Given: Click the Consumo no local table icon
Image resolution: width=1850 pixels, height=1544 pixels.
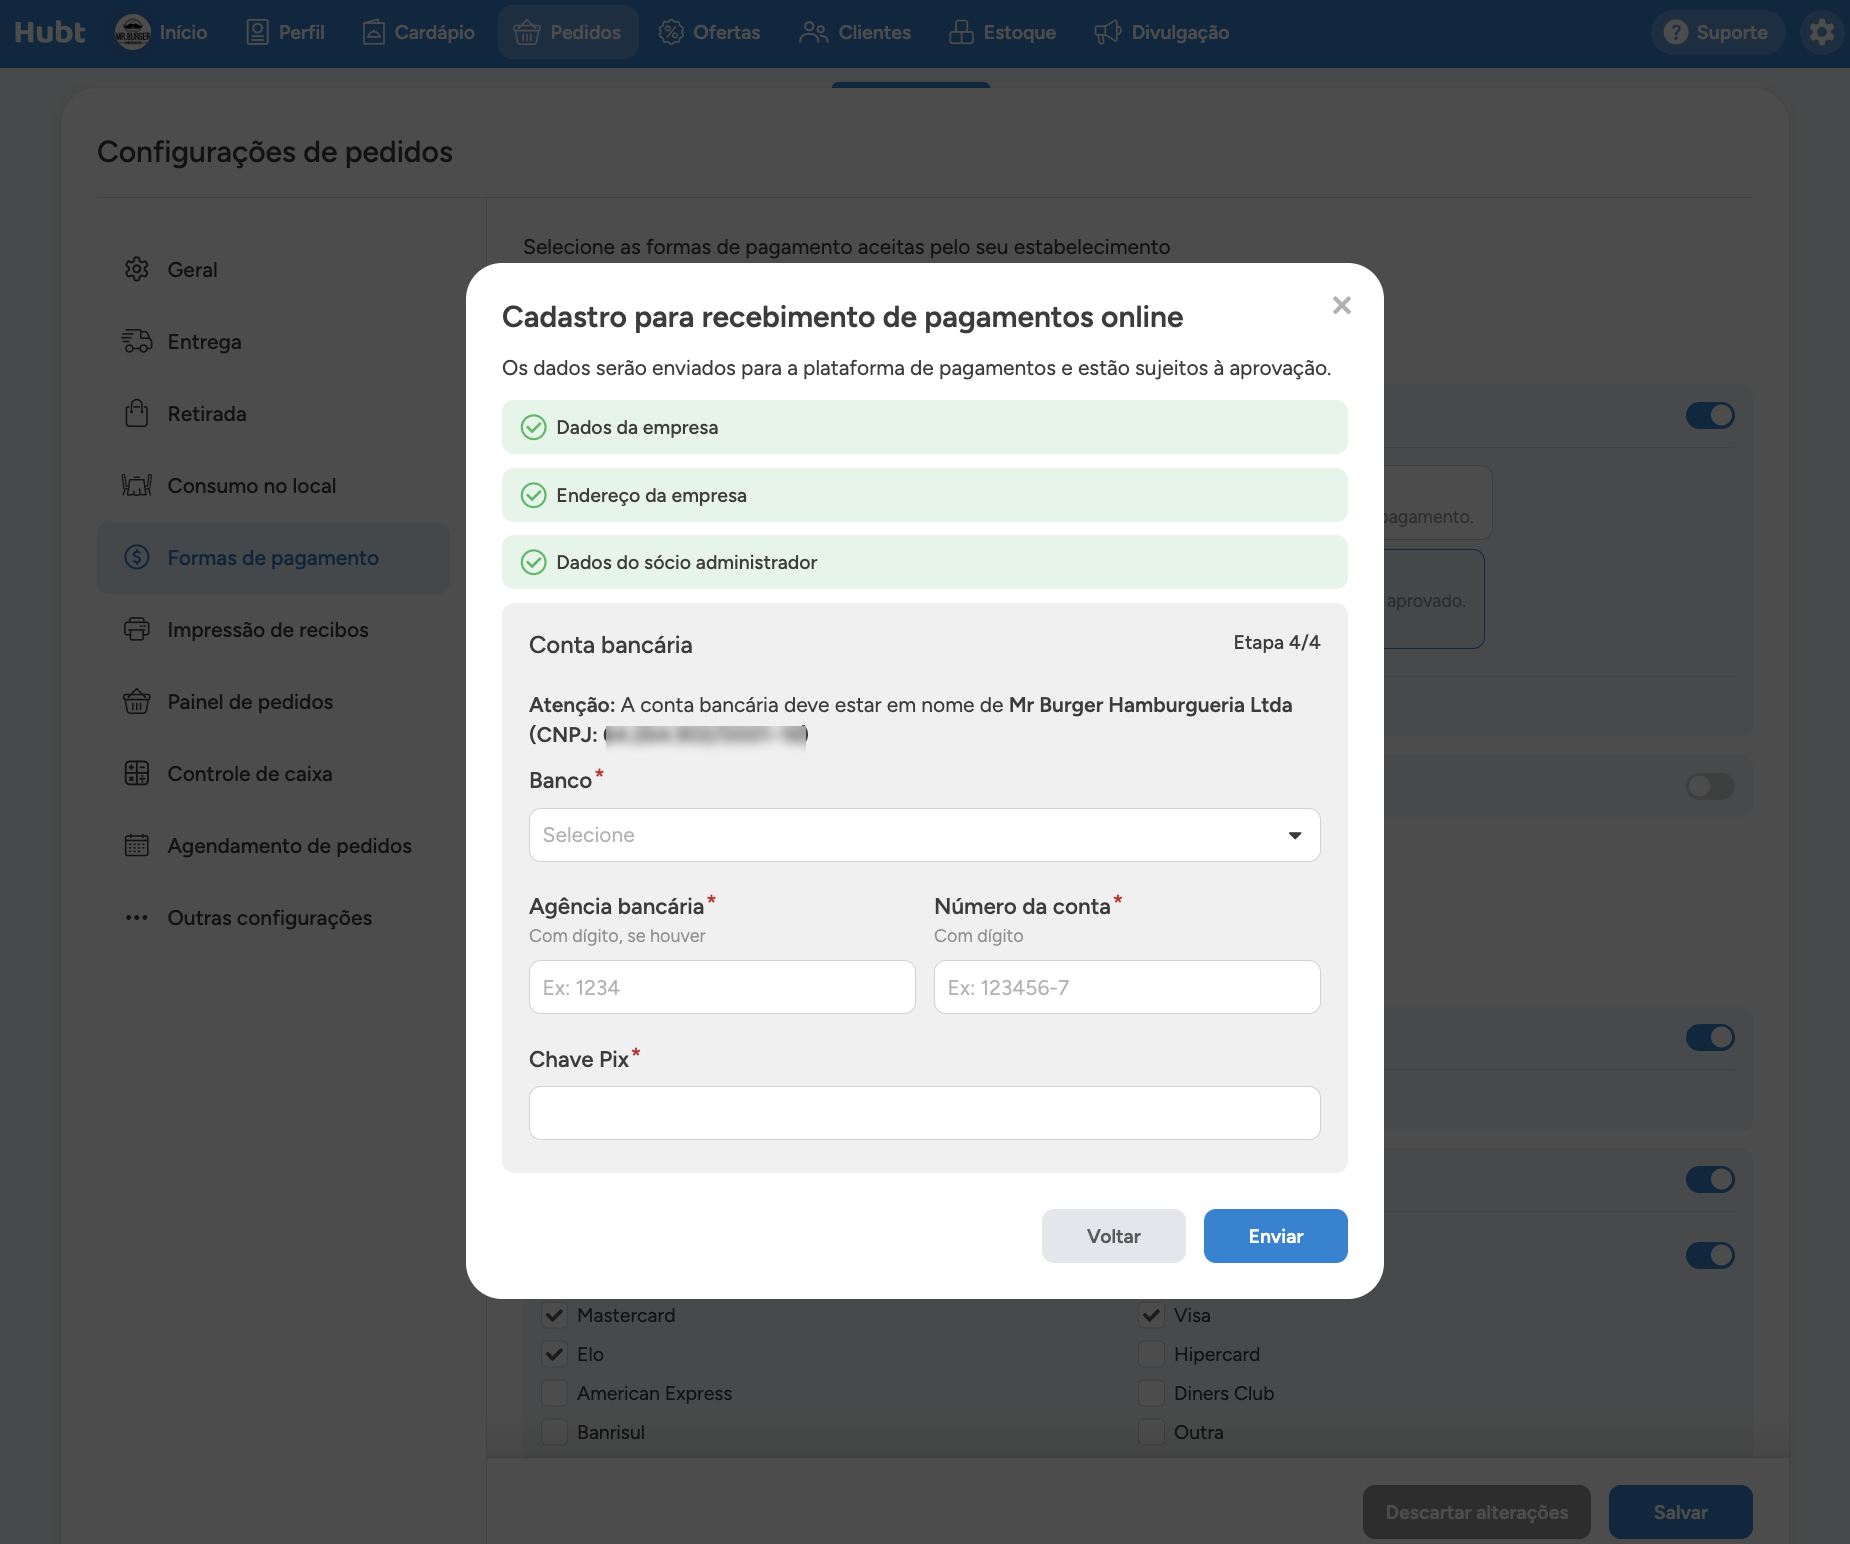Looking at the screenshot, I should tap(137, 485).
